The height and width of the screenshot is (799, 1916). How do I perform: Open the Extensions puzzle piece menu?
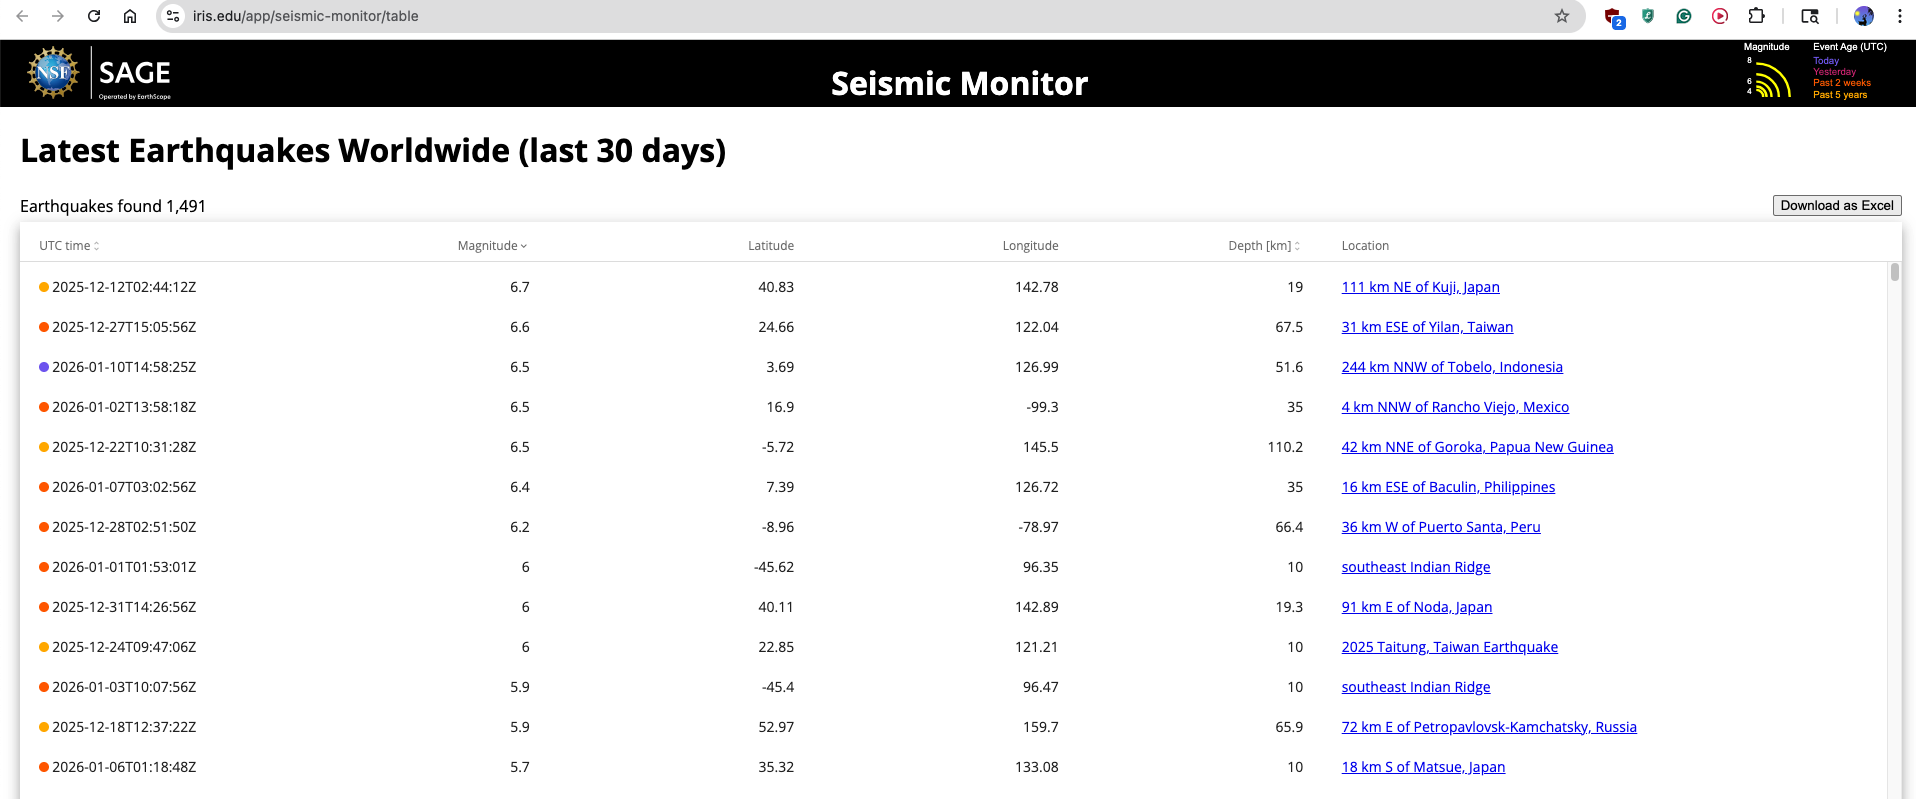click(x=1756, y=16)
